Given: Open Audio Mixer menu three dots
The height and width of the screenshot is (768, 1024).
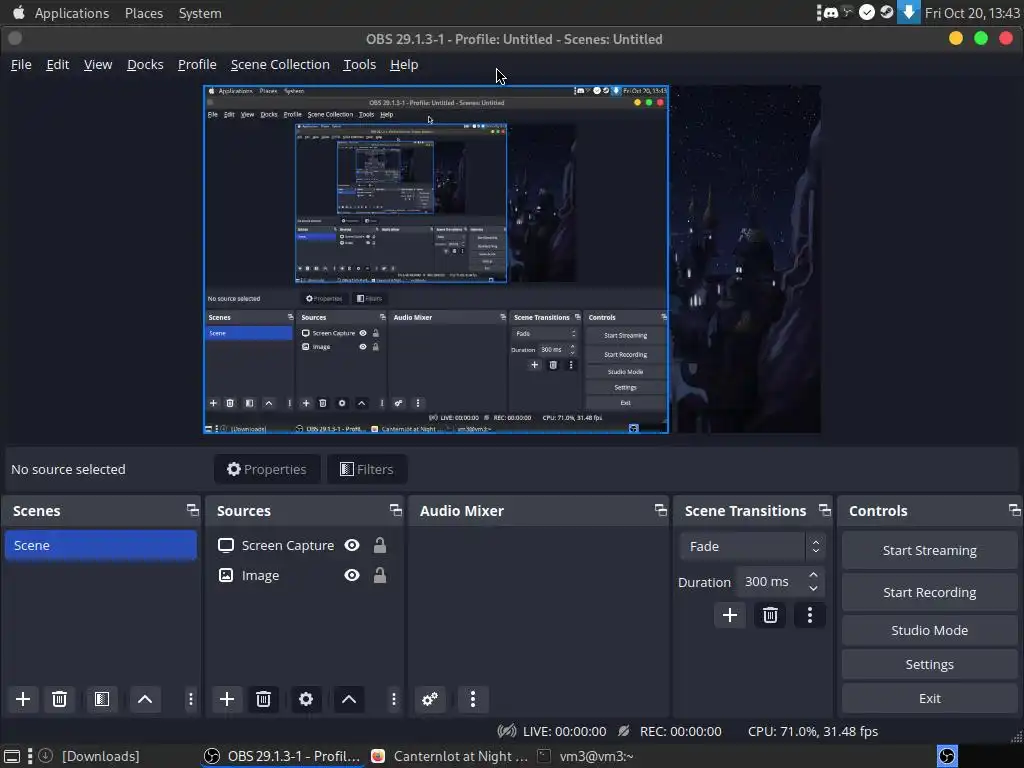Looking at the screenshot, I should (x=473, y=699).
